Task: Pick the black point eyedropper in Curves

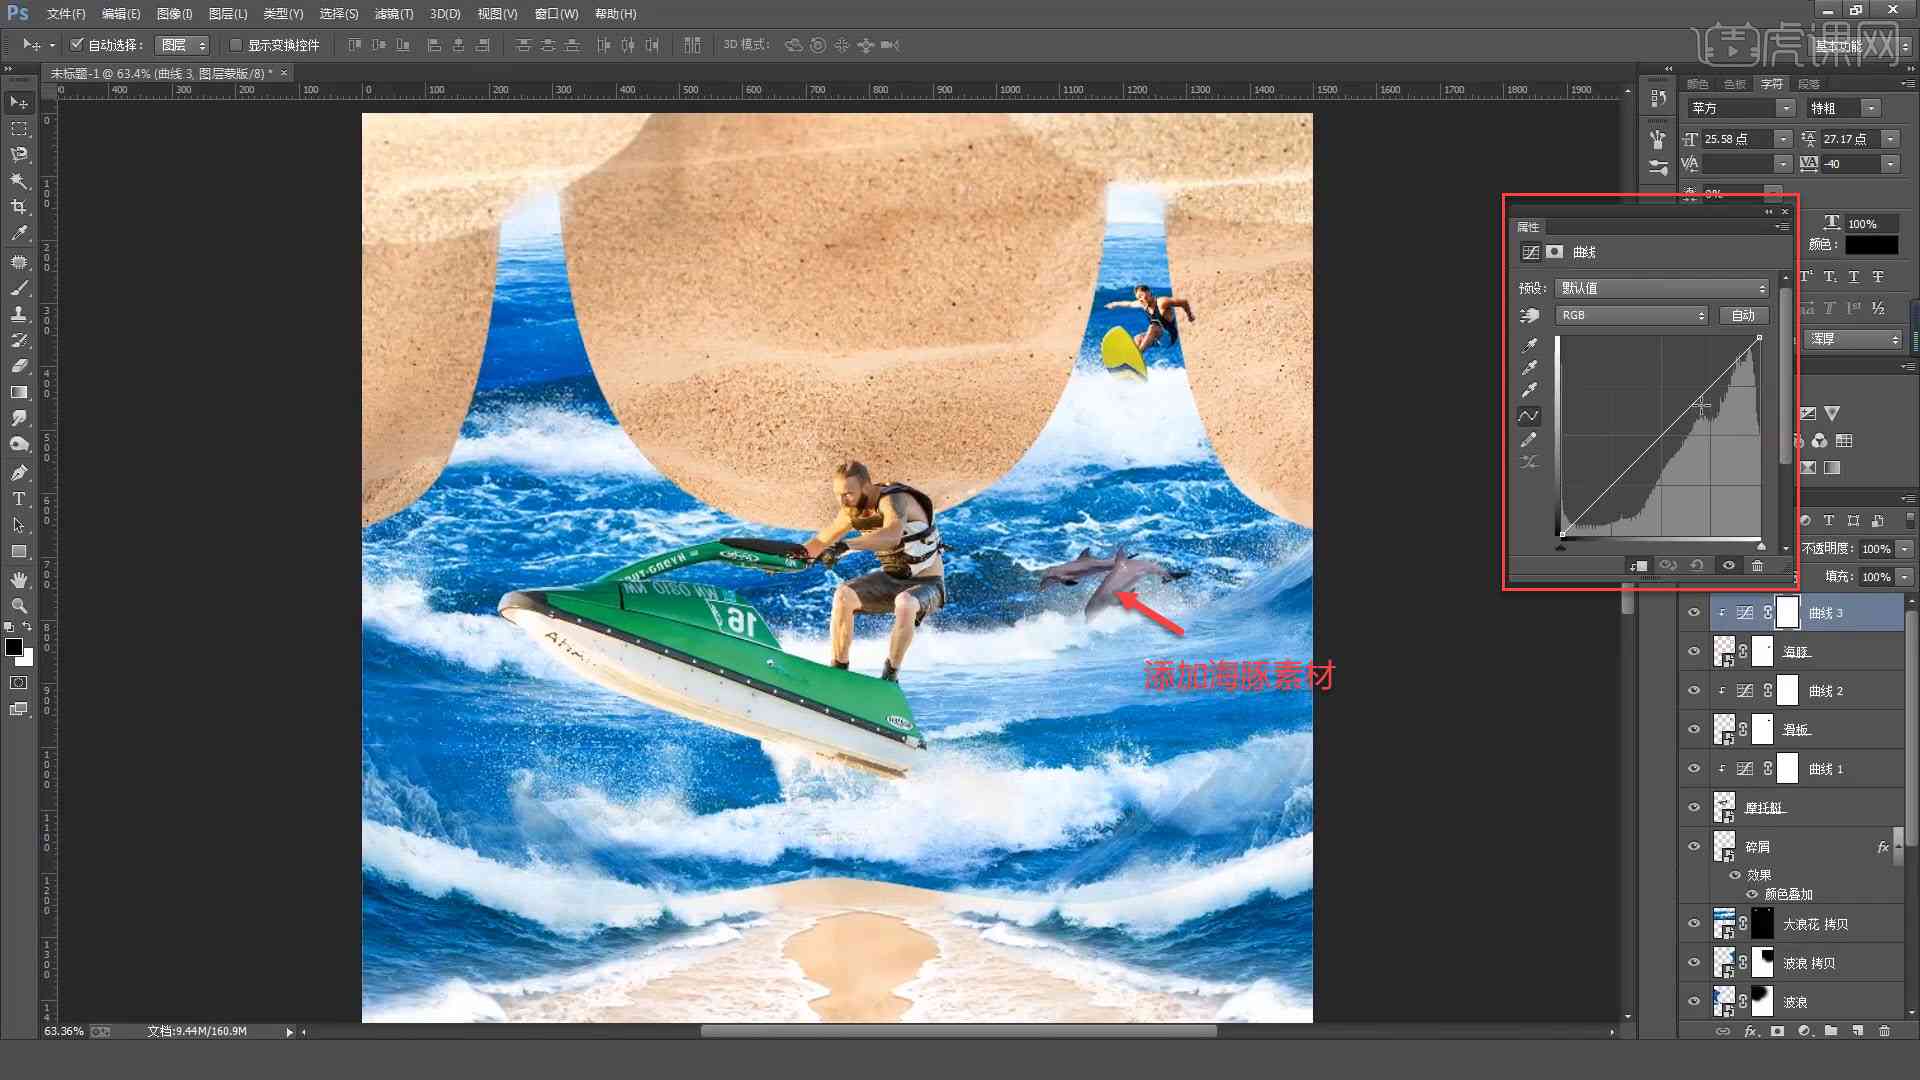Action: click(x=1530, y=345)
